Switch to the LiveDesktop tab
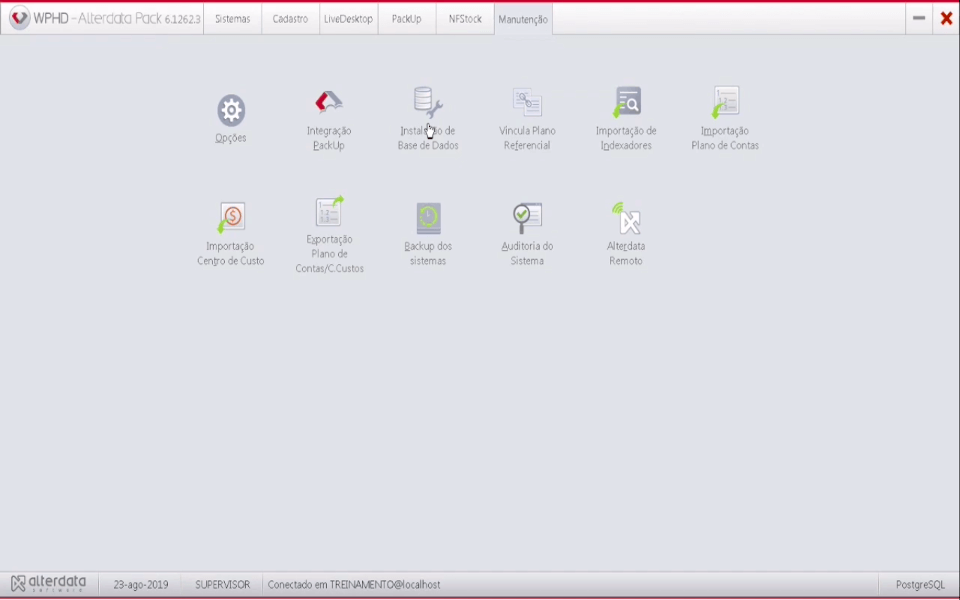Image resolution: width=960 pixels, height=600 pixels. [348, 19]
